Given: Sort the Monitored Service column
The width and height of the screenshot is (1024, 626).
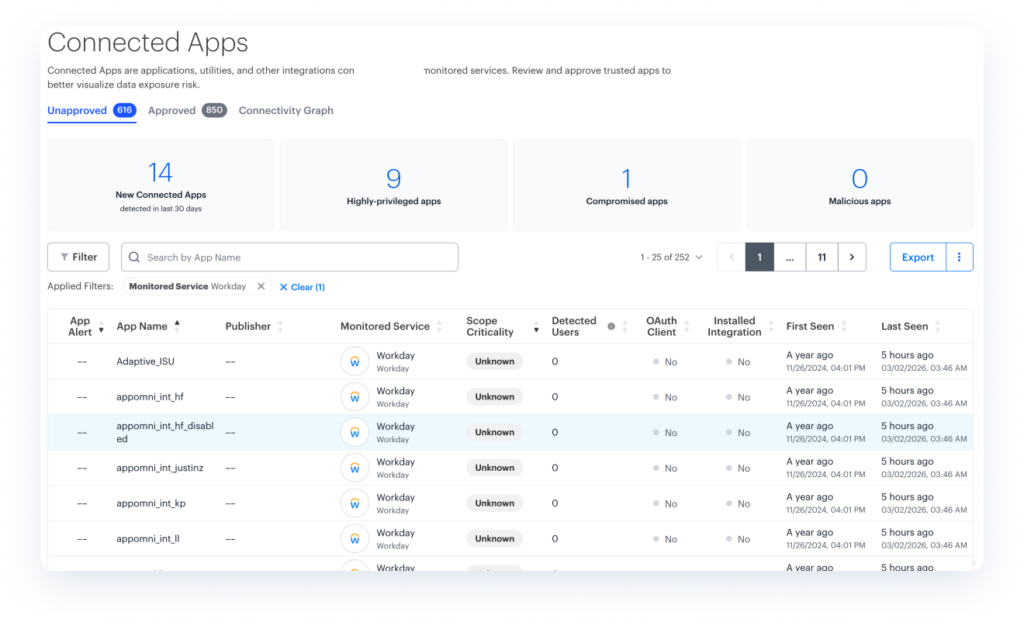Looking at the screenshot, I should point(440,327).
